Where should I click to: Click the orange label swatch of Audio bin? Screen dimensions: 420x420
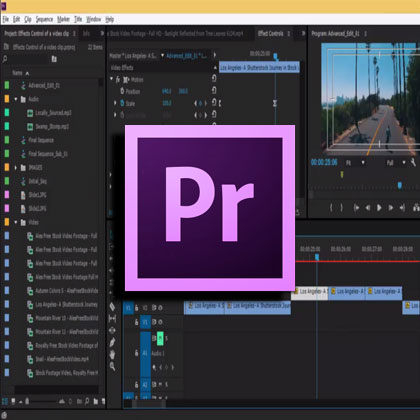[x=7, y=99]
